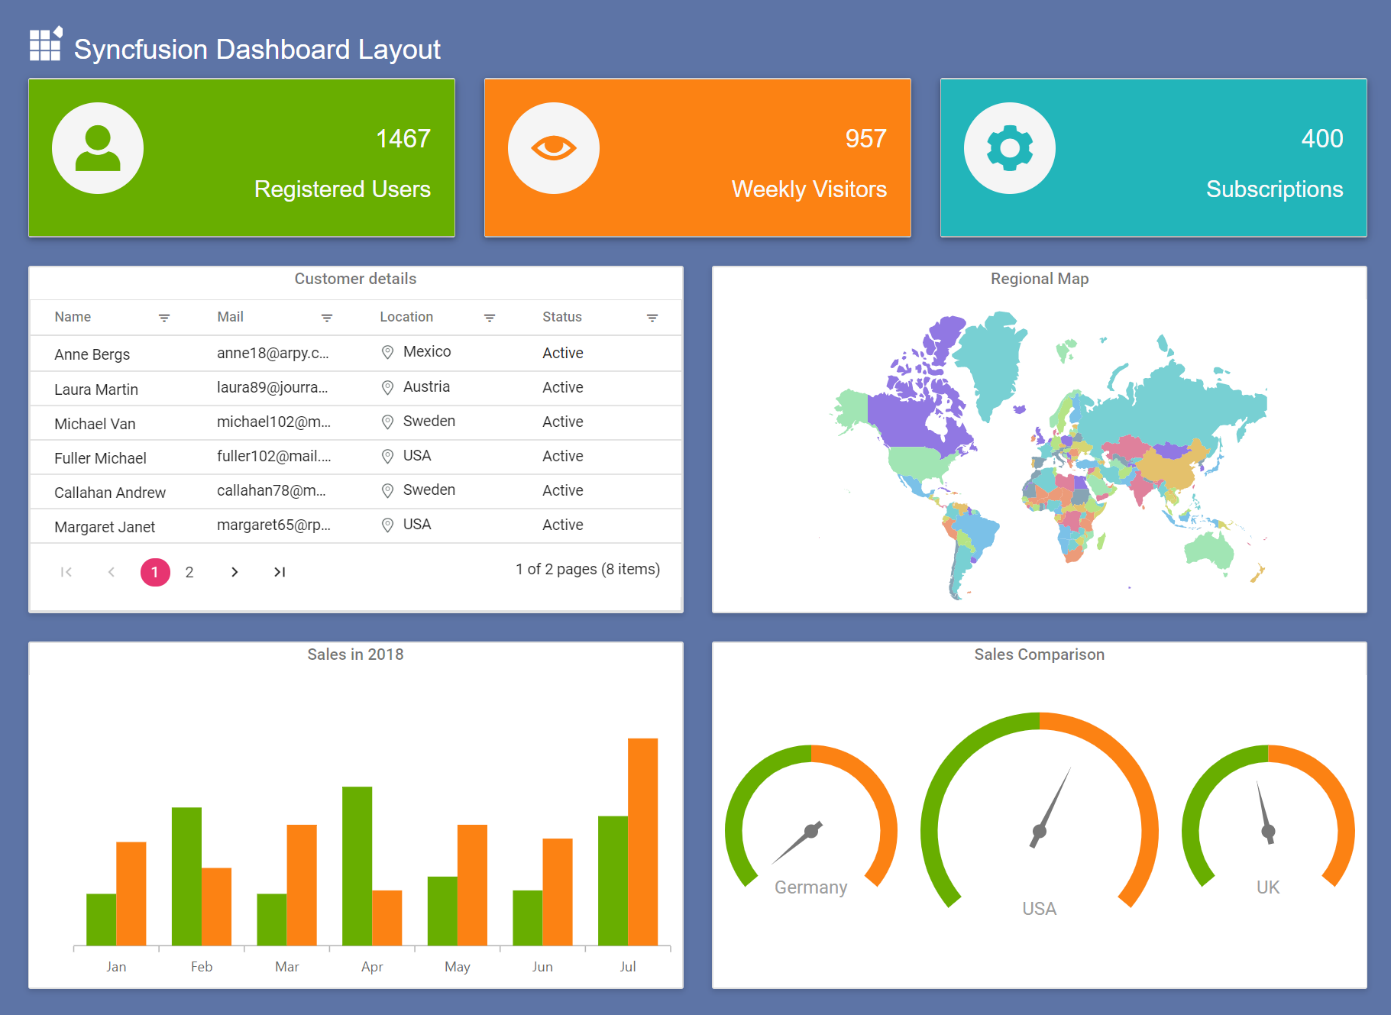This screenshot has width=1391, height=1015.
Task: Click the location pin next to USA for Margaret Janet
Action: [388, 524]
